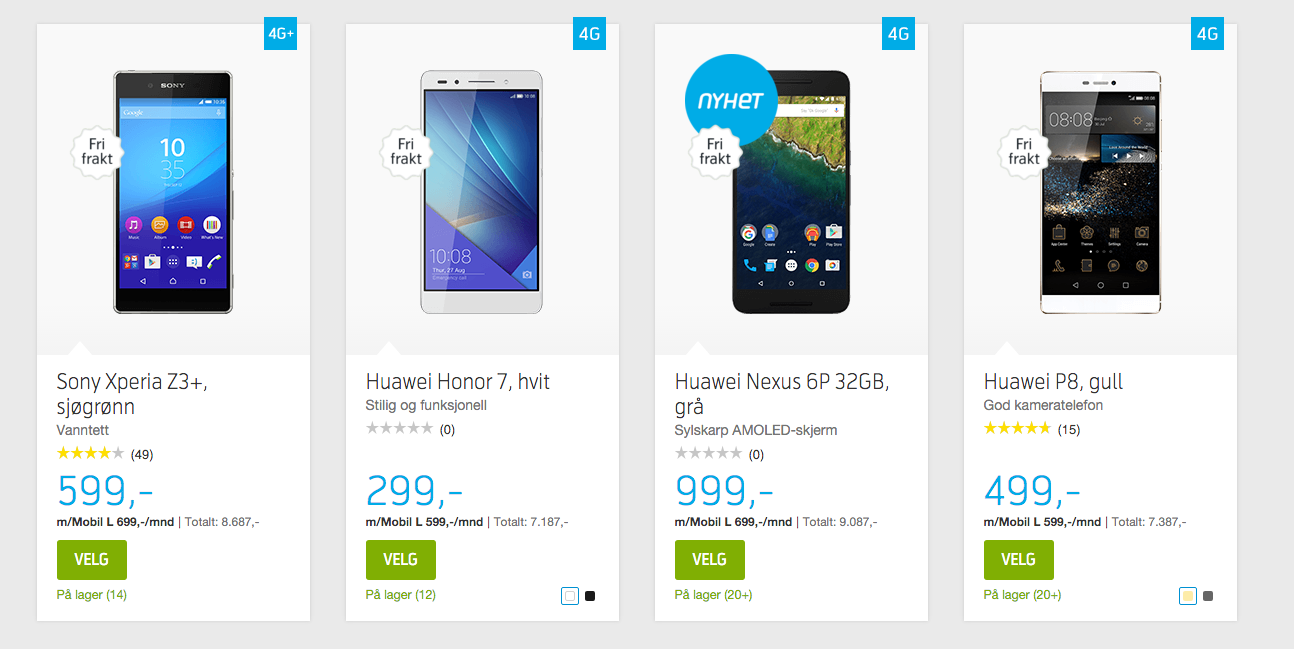Click the Fri frakt badge on Huawei P8
This screenshot has height=649, width=1294.
point(1024,152)
